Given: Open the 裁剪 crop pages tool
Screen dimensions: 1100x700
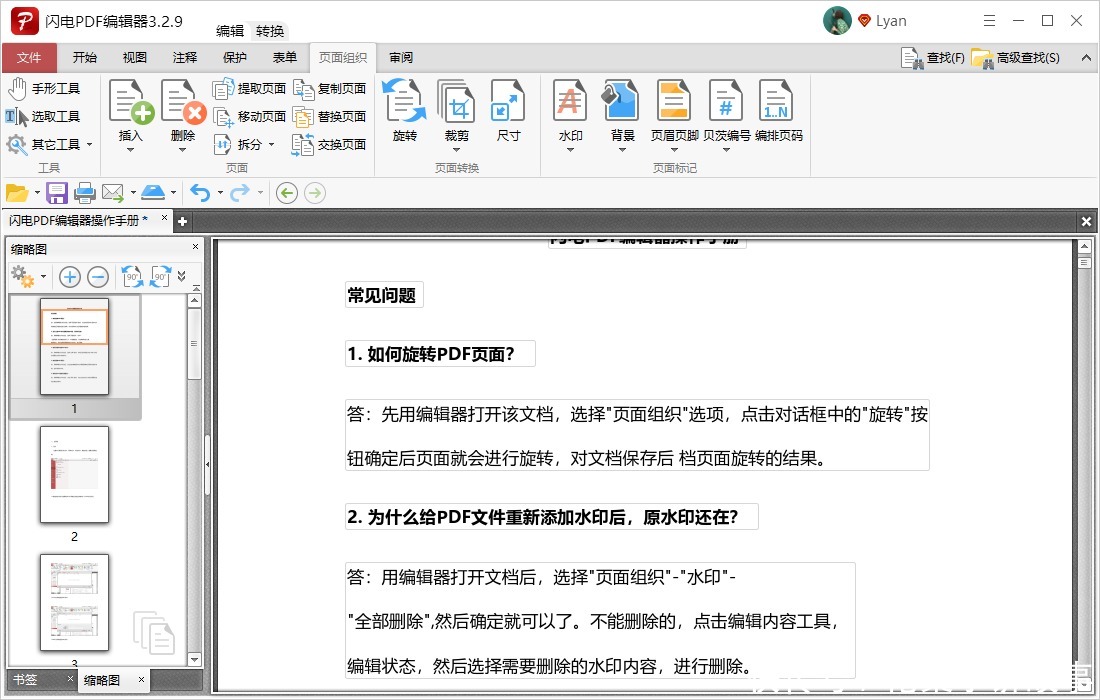Looking at the screenshot, I should point(456,110).
